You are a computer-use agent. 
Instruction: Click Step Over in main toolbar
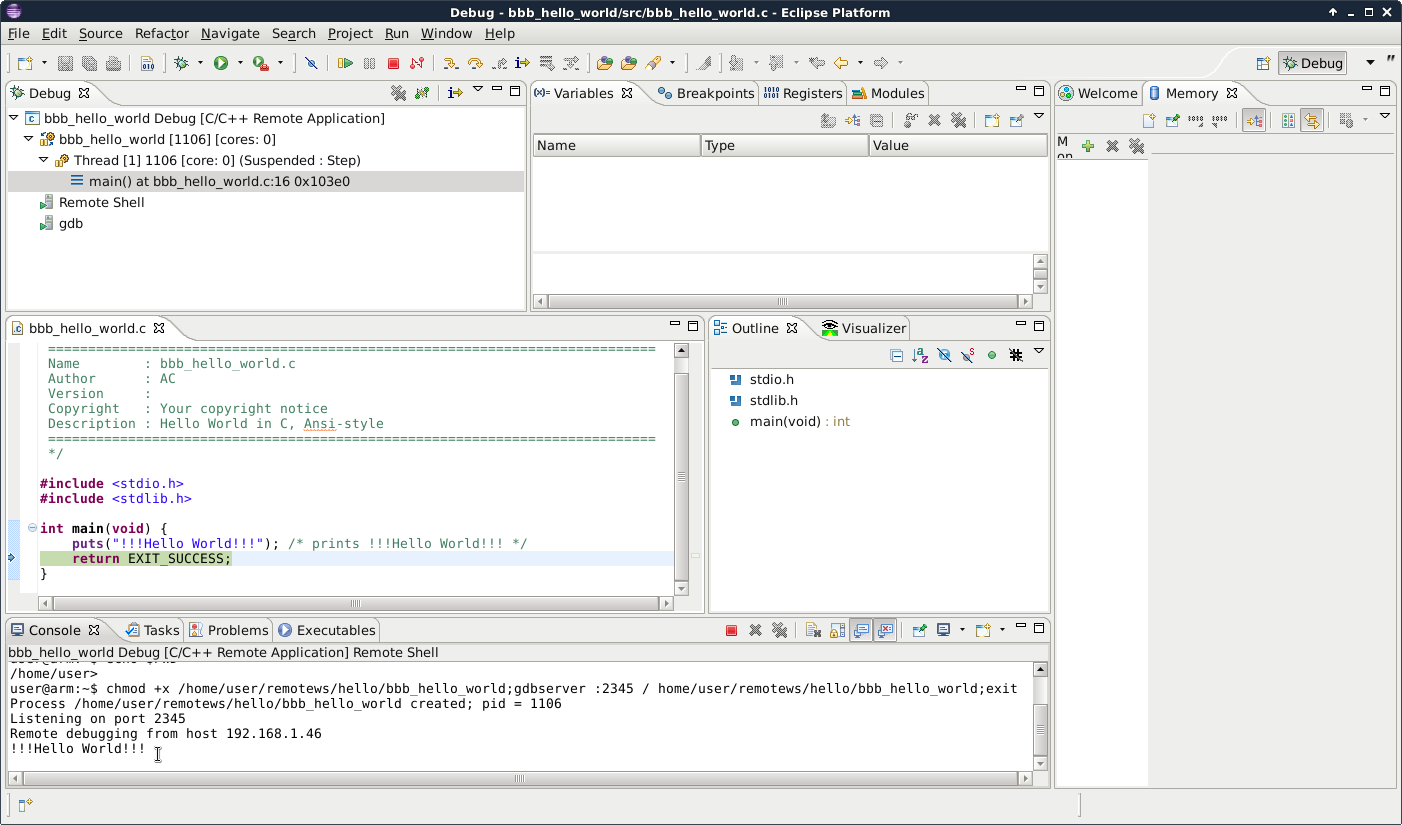[x=475, y=63]
